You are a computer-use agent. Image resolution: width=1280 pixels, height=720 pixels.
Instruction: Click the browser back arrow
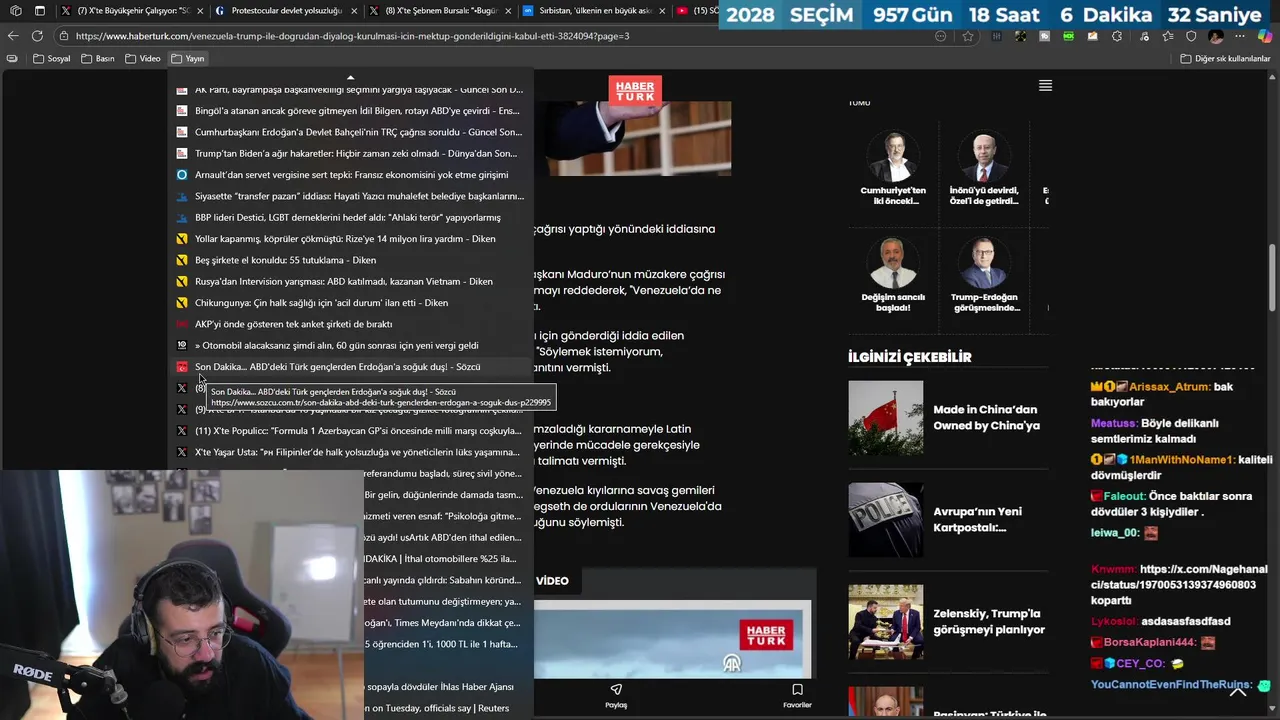13,36
